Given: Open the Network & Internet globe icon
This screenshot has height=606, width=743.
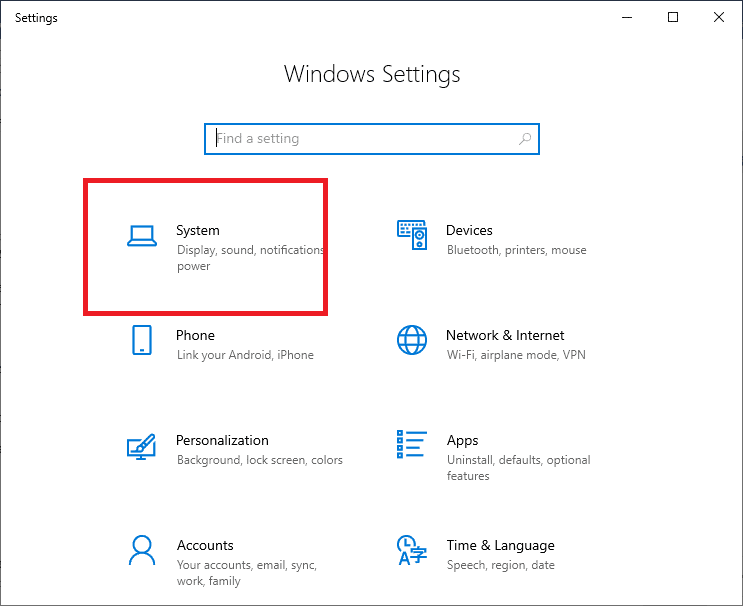Looking at the screenshot, I should click(x=412, y=340).
